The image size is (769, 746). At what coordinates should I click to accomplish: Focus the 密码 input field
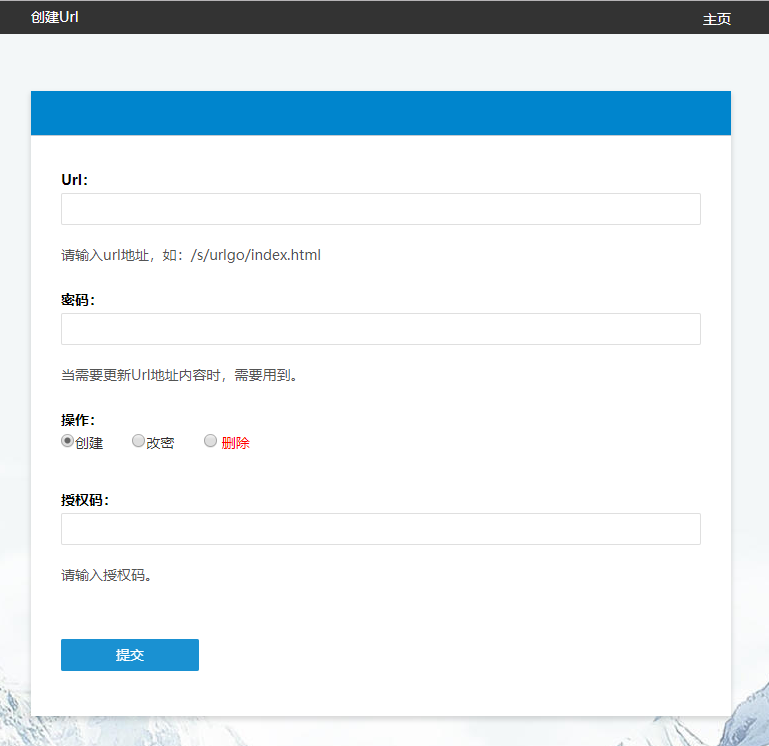point(381,329)
